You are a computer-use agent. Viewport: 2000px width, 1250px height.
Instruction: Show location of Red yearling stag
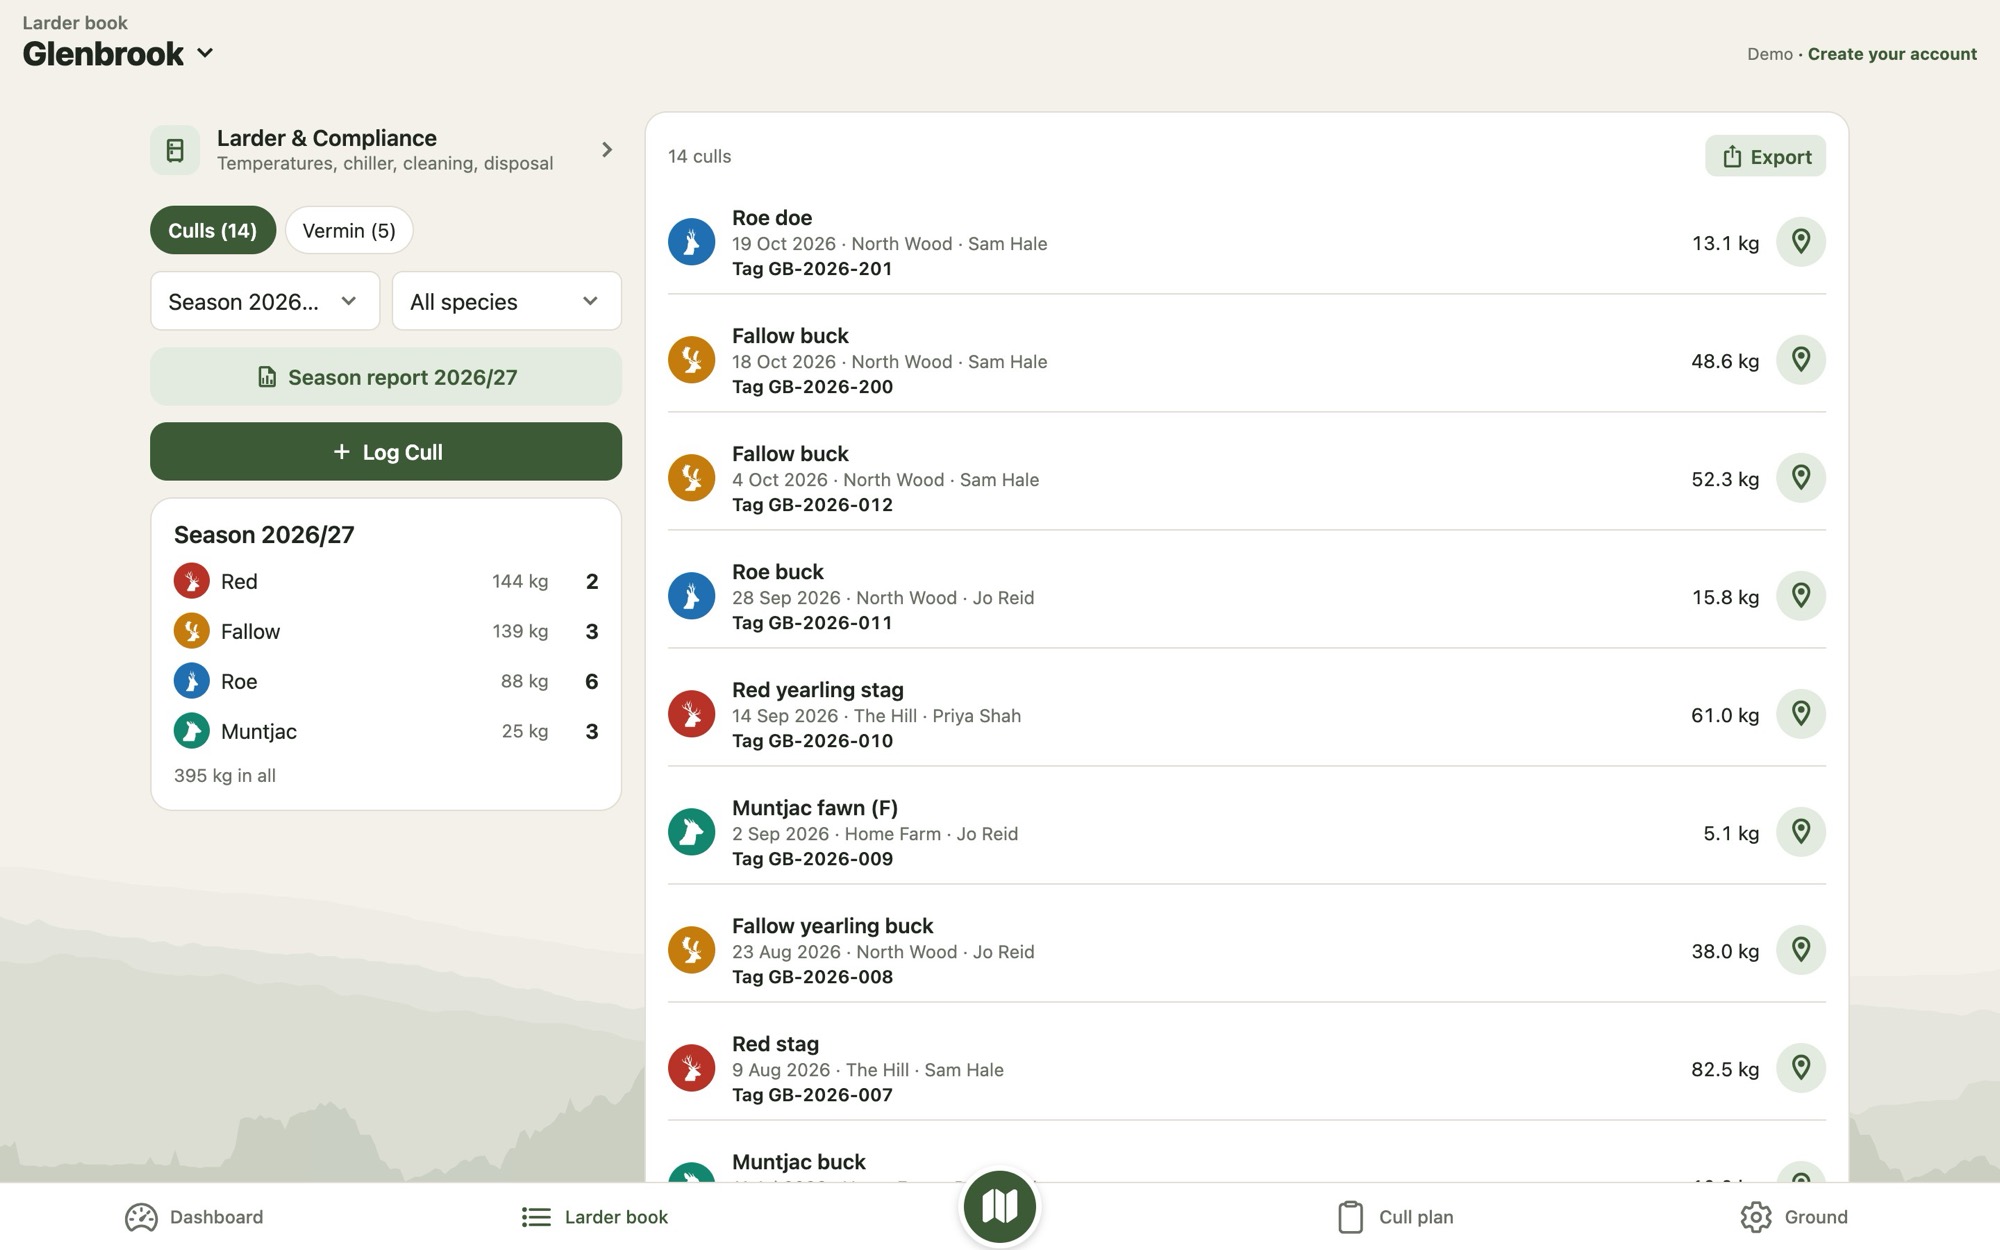[1800, 714]
